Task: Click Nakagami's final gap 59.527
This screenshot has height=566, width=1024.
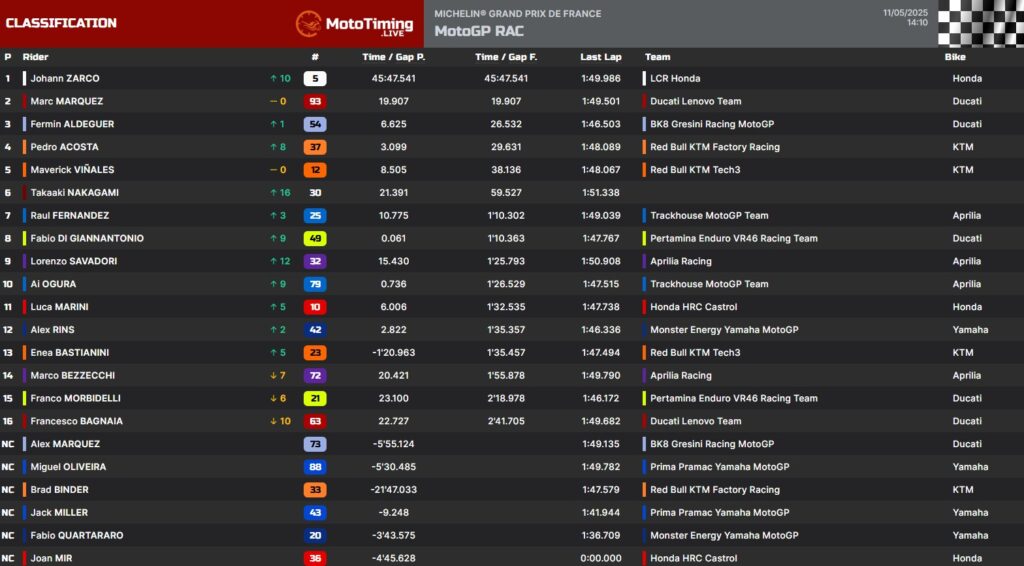Action: pos(506,193)
